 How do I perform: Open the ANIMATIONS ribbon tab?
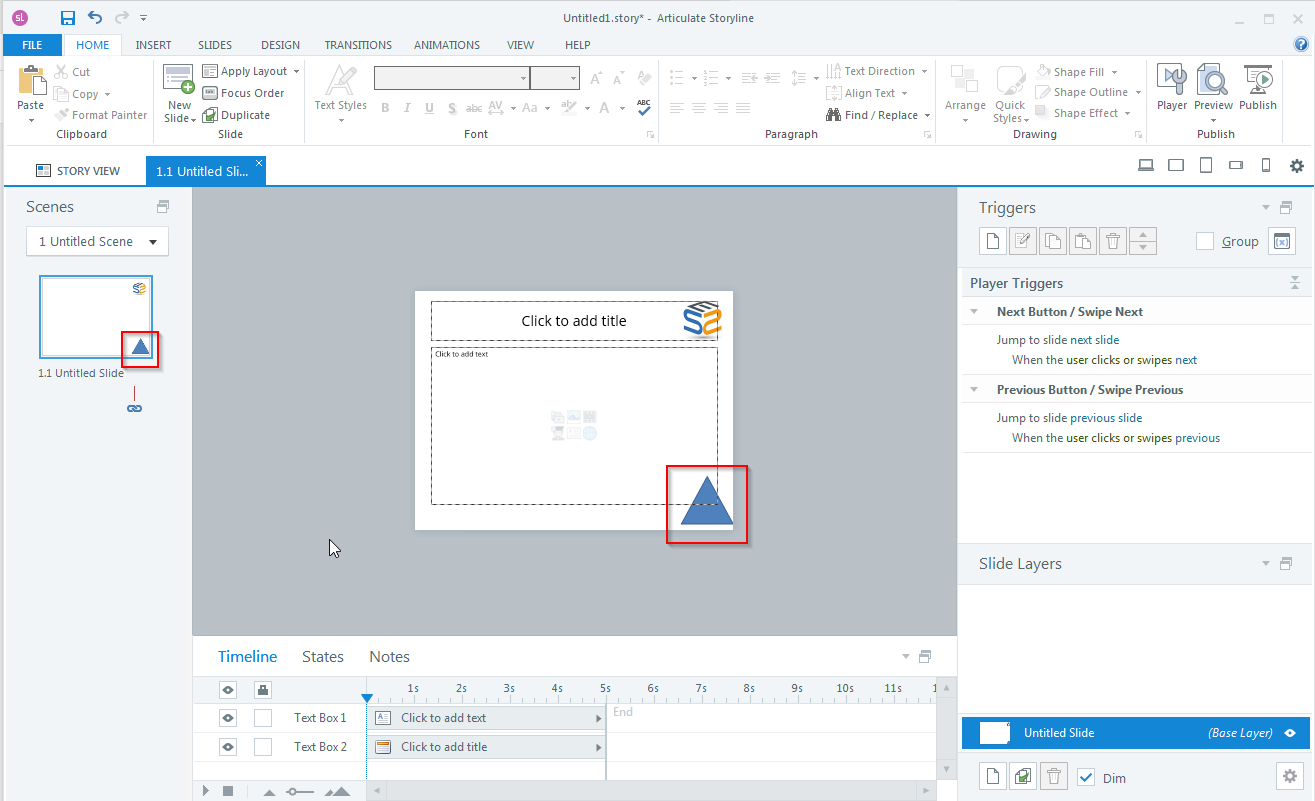click(447, 45)
